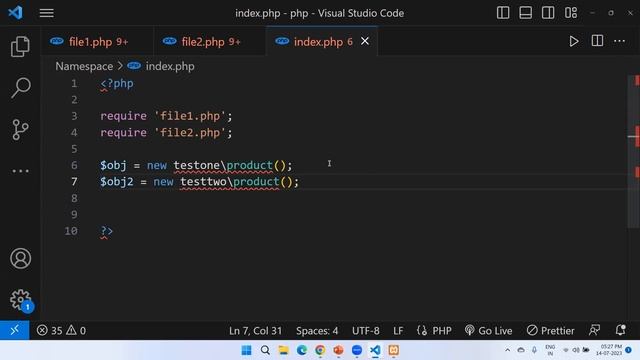
Task: Click testtwo\product on line 7
Action: tap(230, 182)
